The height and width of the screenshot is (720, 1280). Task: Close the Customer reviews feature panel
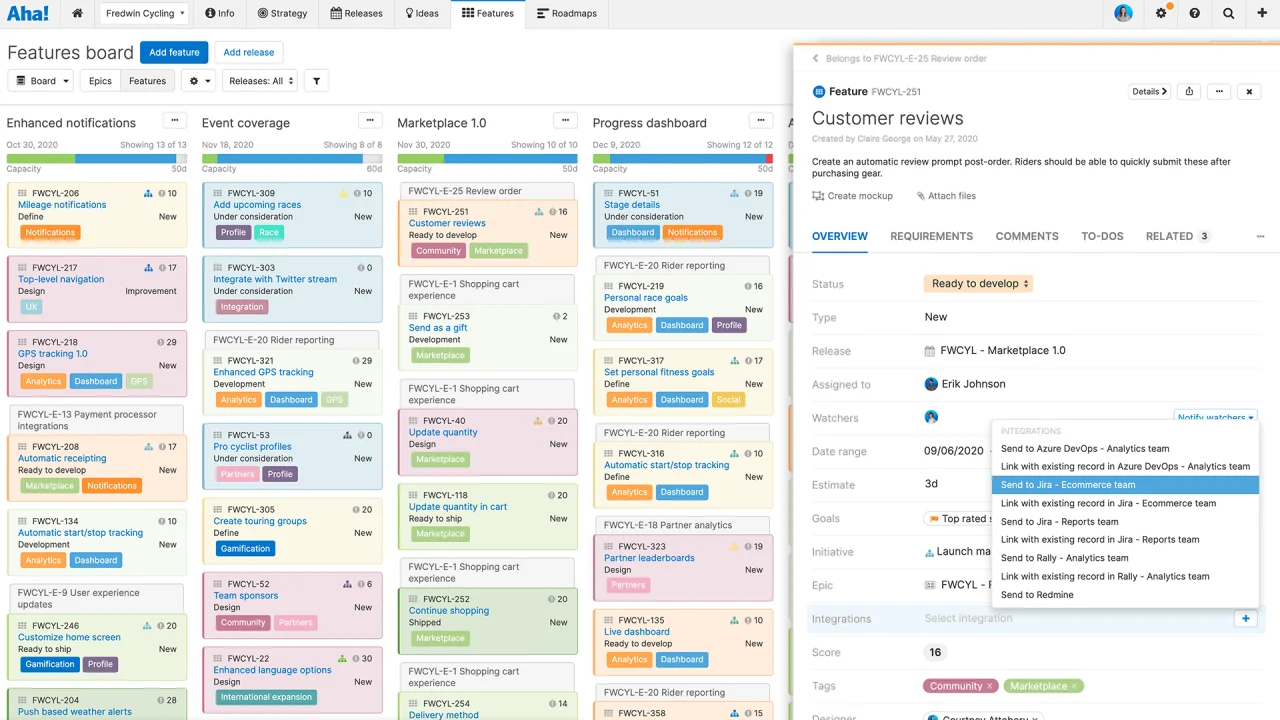(1249, 91)
